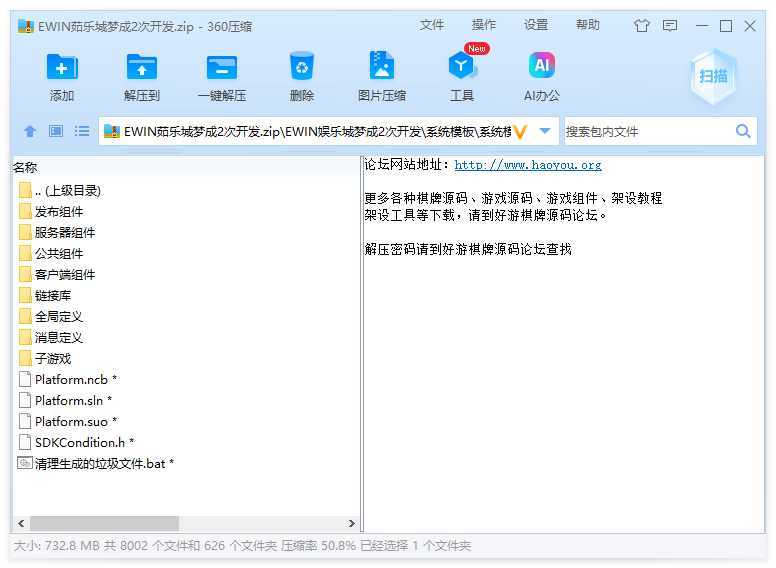Image resolution: width=776 pixels, height=568 pixels.
Task: Select the 链接库 folder
Action: (45, 296)
